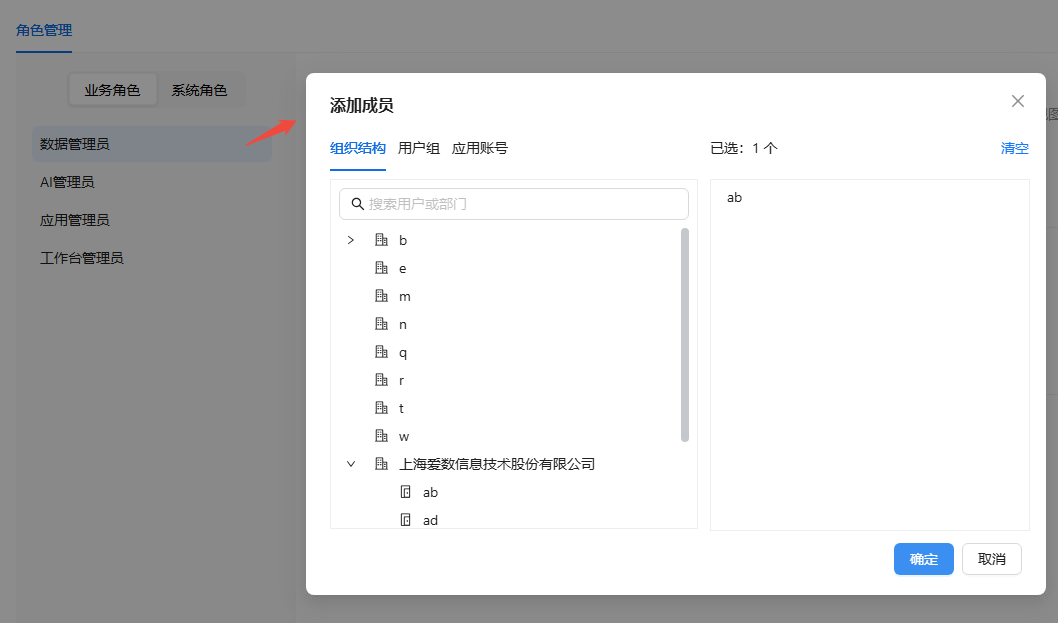Confirm with the 确定 button
The width and height of the screenshot is (1058, 623).
click(924, 559)
